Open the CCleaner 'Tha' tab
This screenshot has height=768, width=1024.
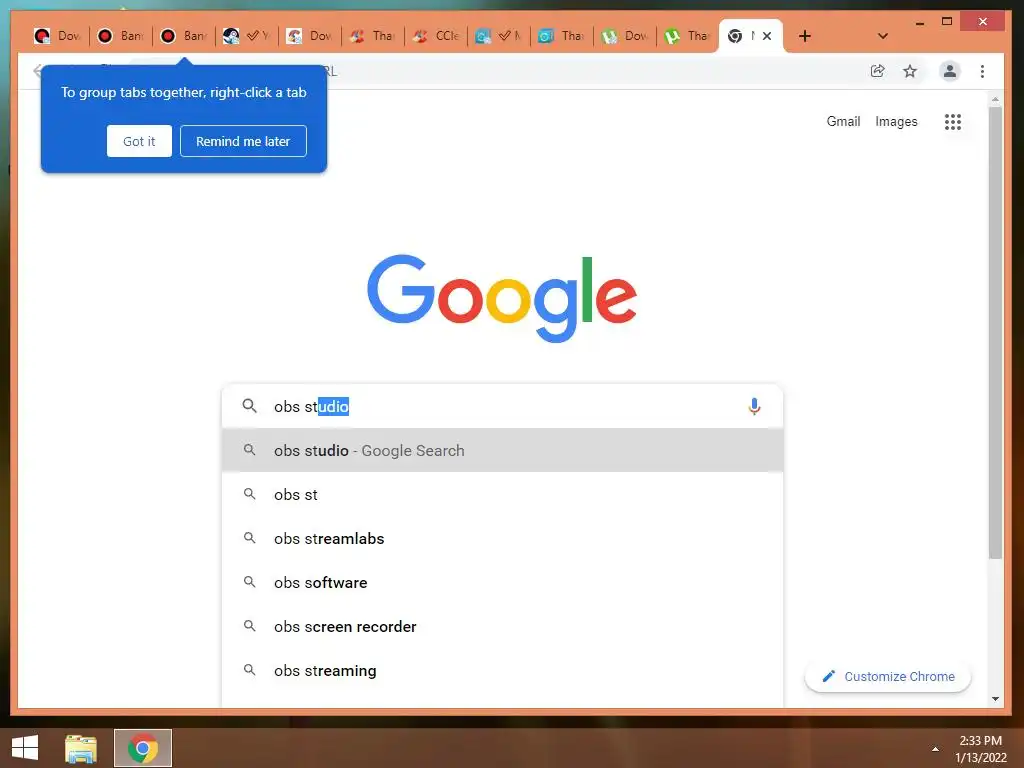[373, 36]
